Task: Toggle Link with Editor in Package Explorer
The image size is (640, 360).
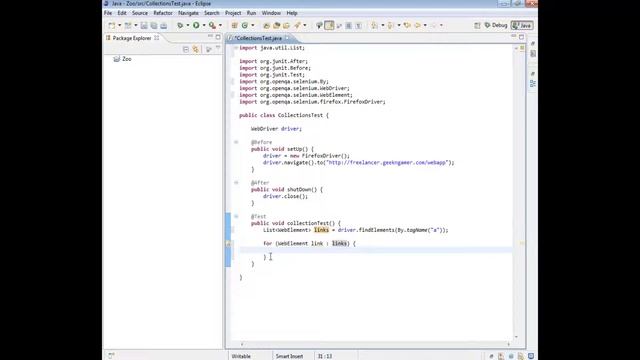Action: [196, 49]
